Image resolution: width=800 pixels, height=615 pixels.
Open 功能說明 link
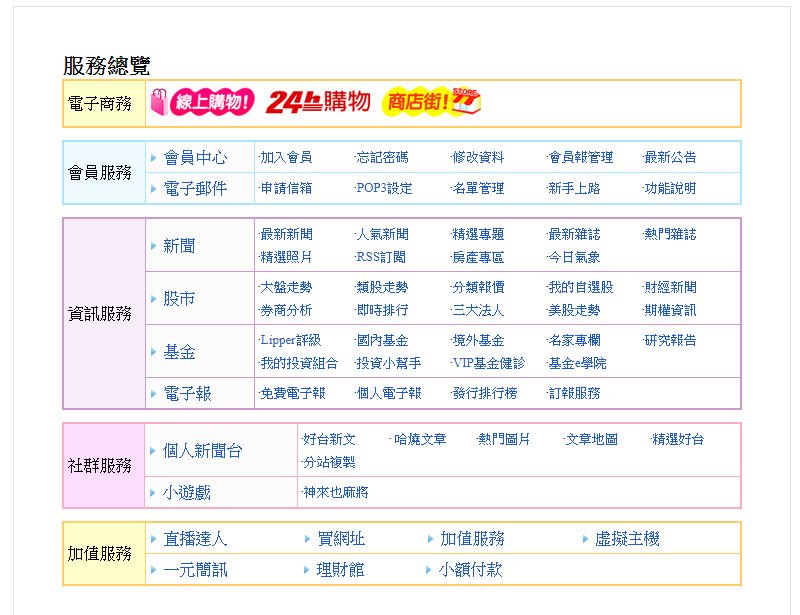click(670, 188)
